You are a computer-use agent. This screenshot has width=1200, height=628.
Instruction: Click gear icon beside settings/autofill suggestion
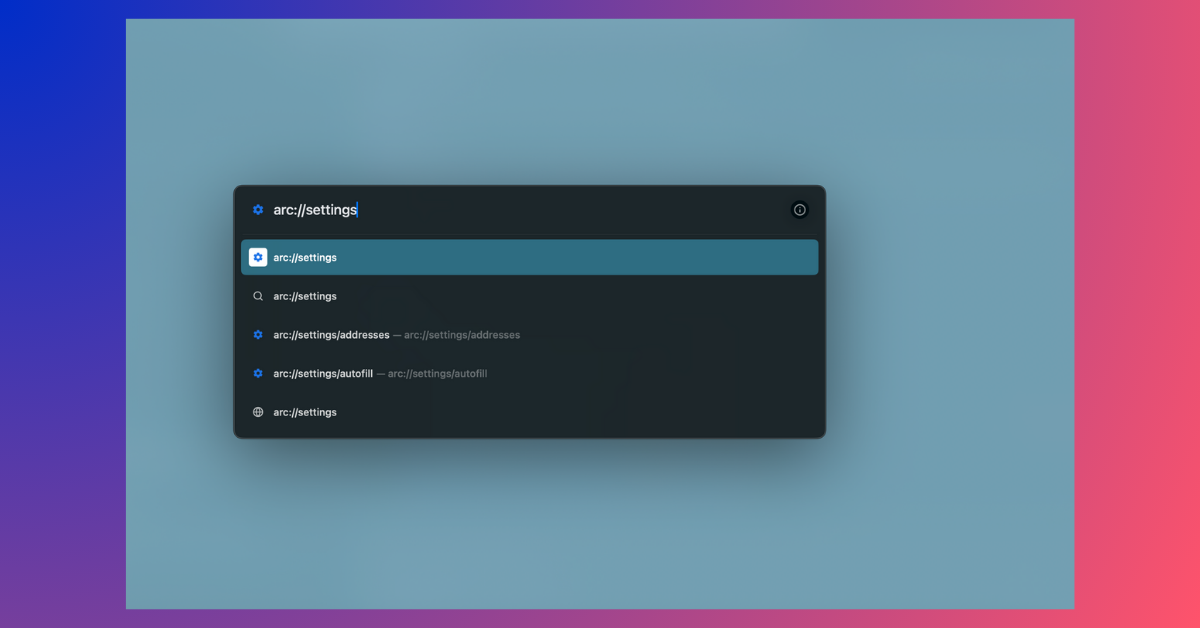258,373
